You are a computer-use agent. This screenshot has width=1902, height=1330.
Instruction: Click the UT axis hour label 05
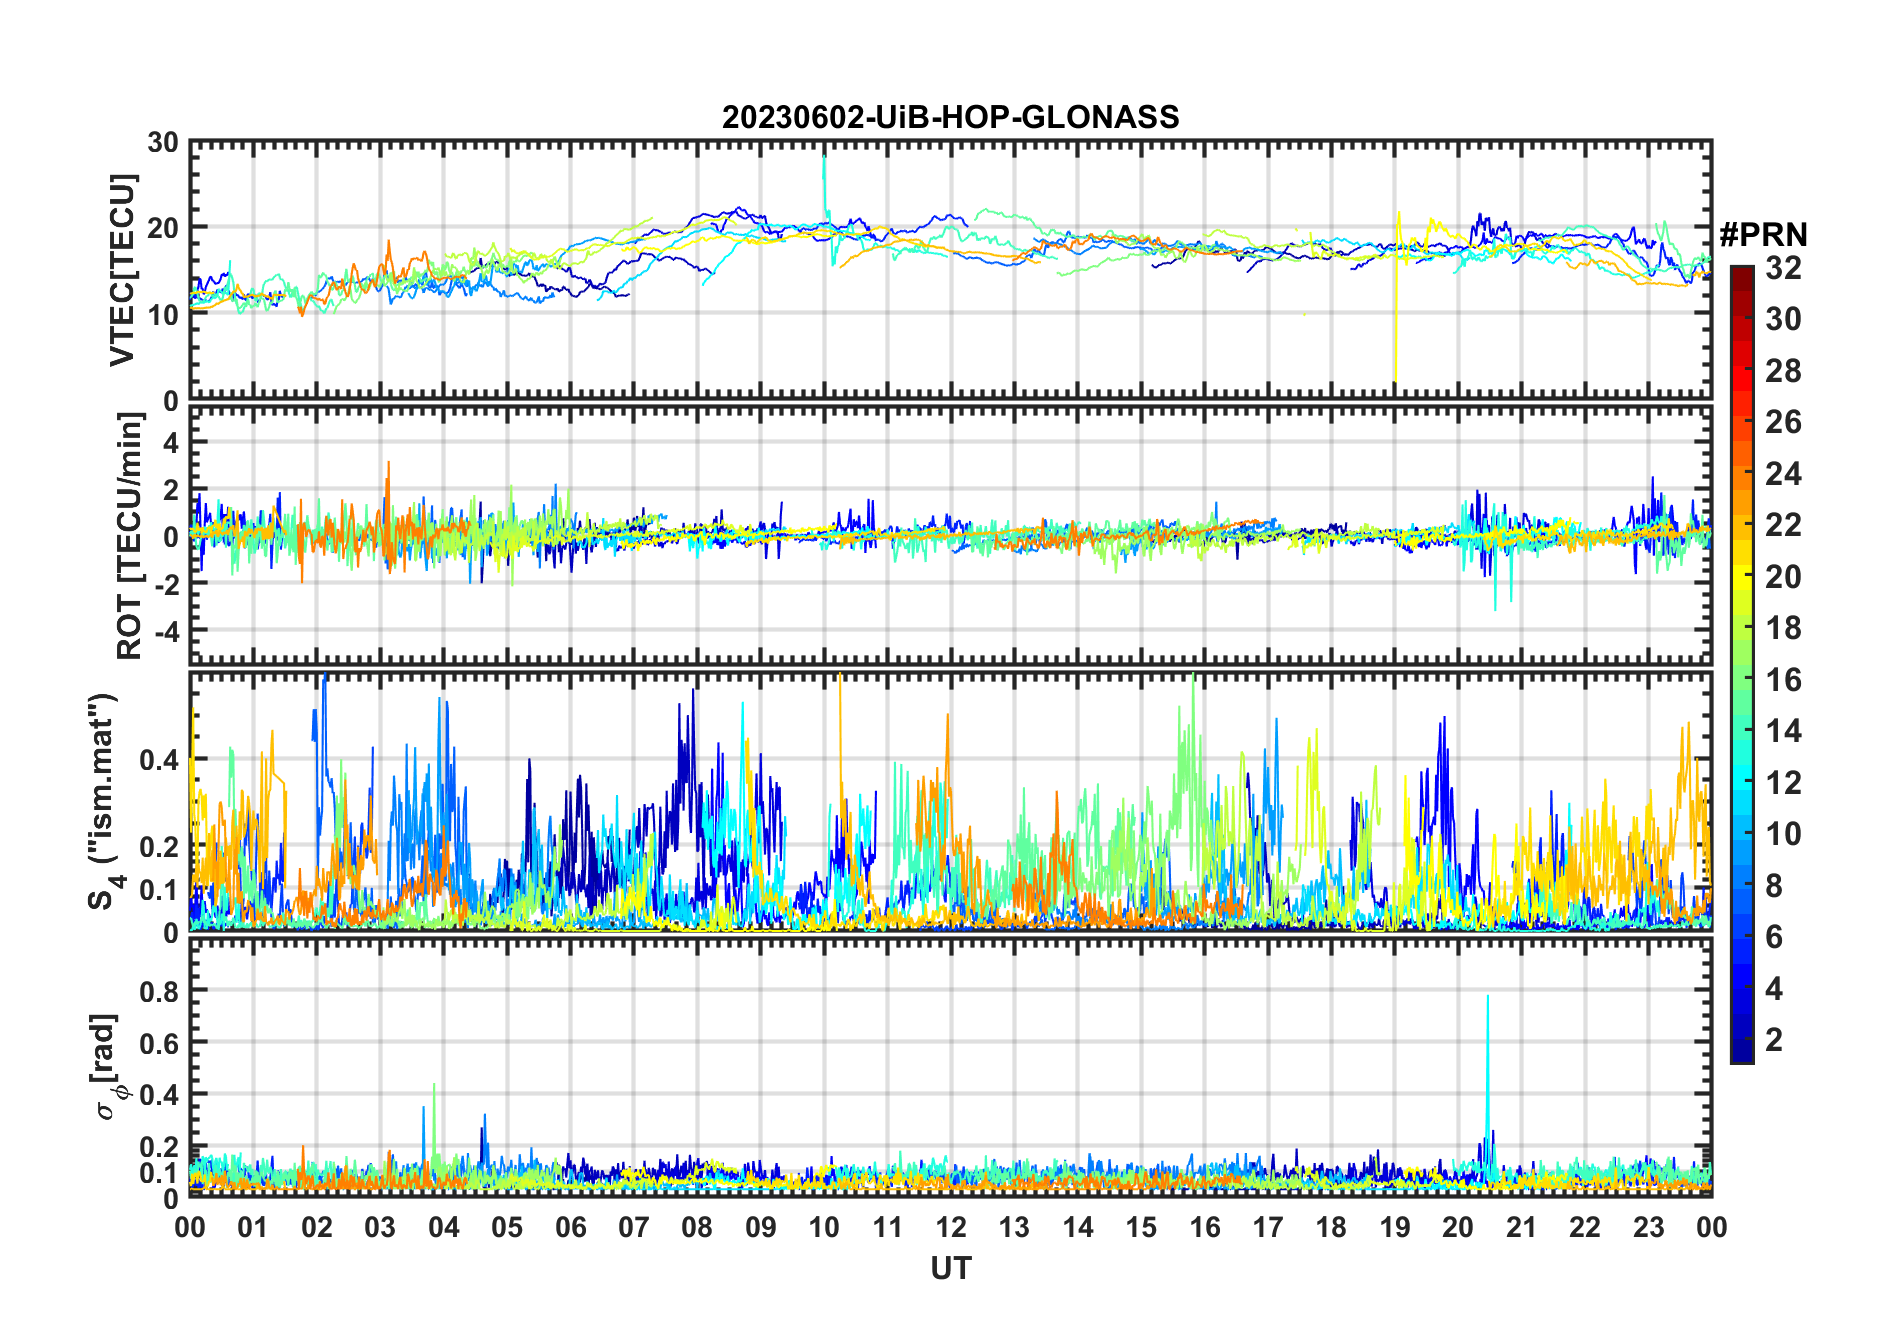(507, 1227)
